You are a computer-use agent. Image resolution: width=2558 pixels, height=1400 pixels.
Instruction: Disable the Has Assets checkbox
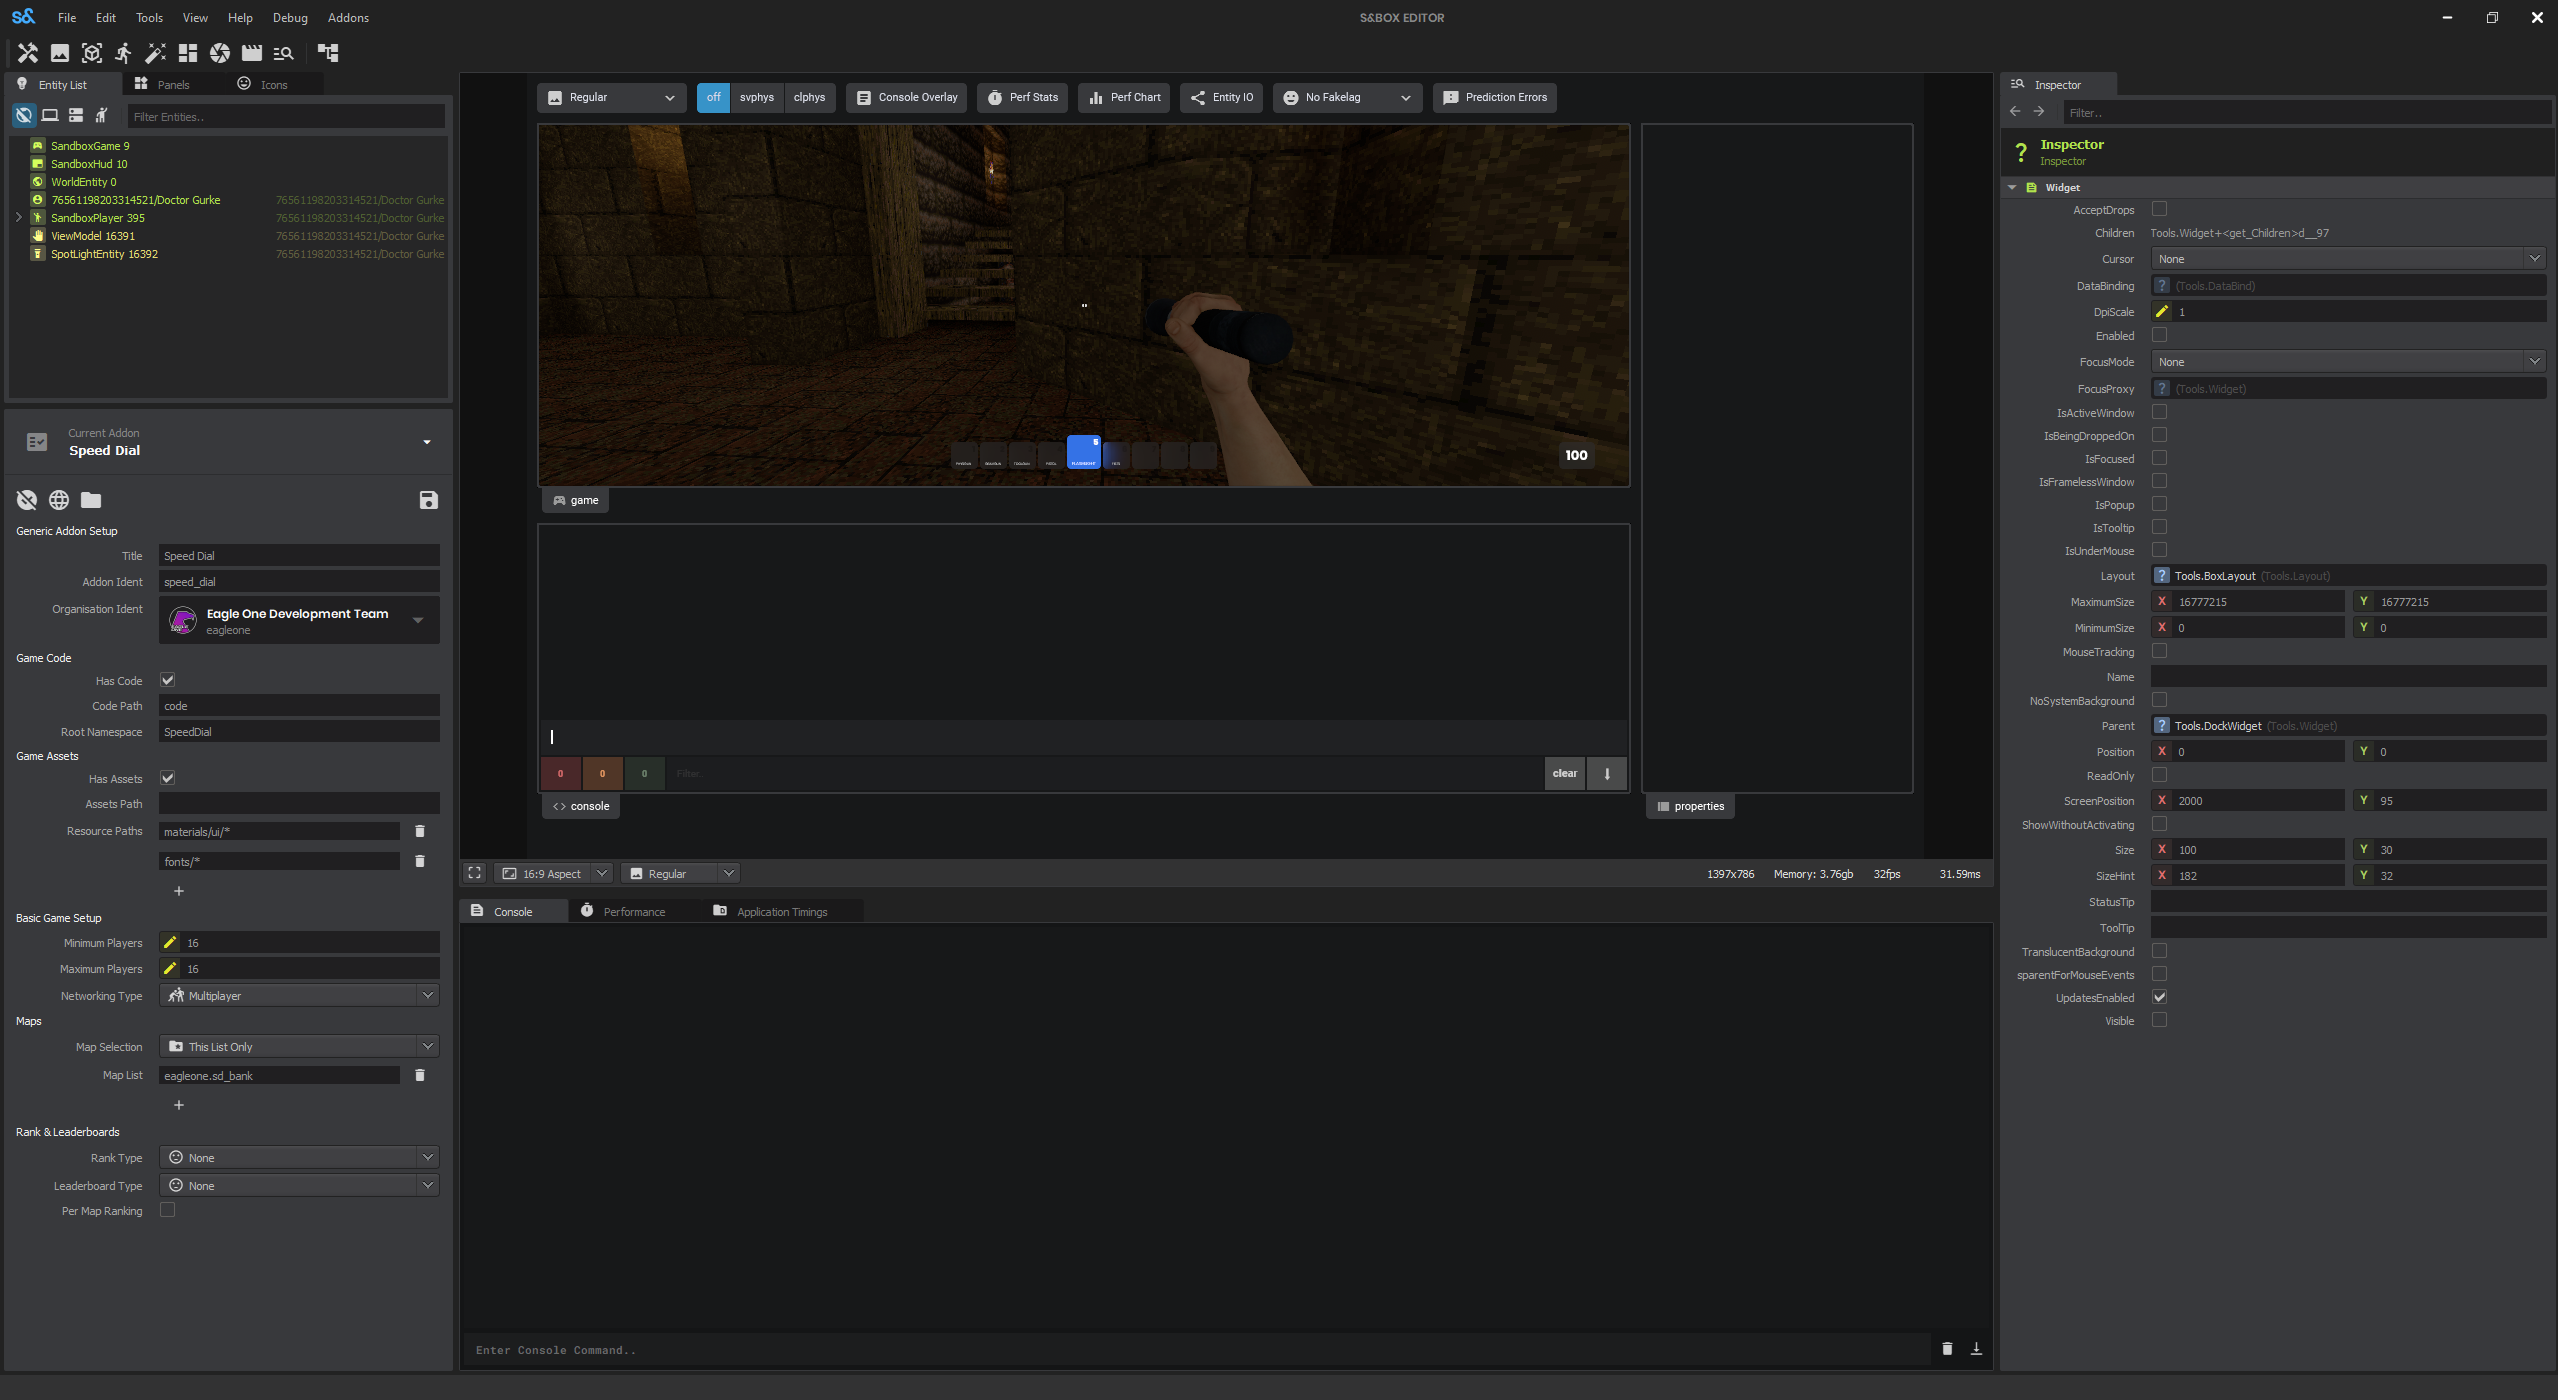(x=167, y=778)
